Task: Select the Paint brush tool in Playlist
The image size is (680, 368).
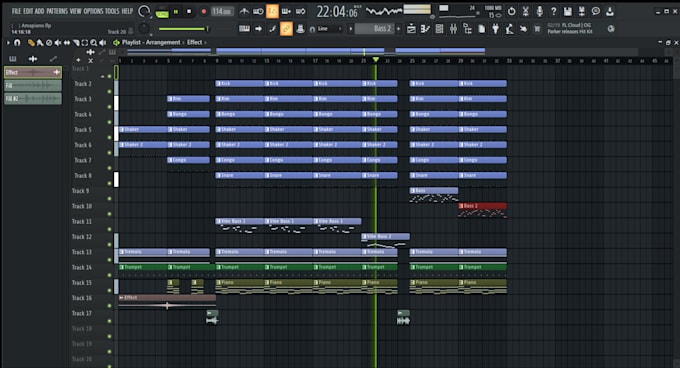Action: click(x=40, y=42)
